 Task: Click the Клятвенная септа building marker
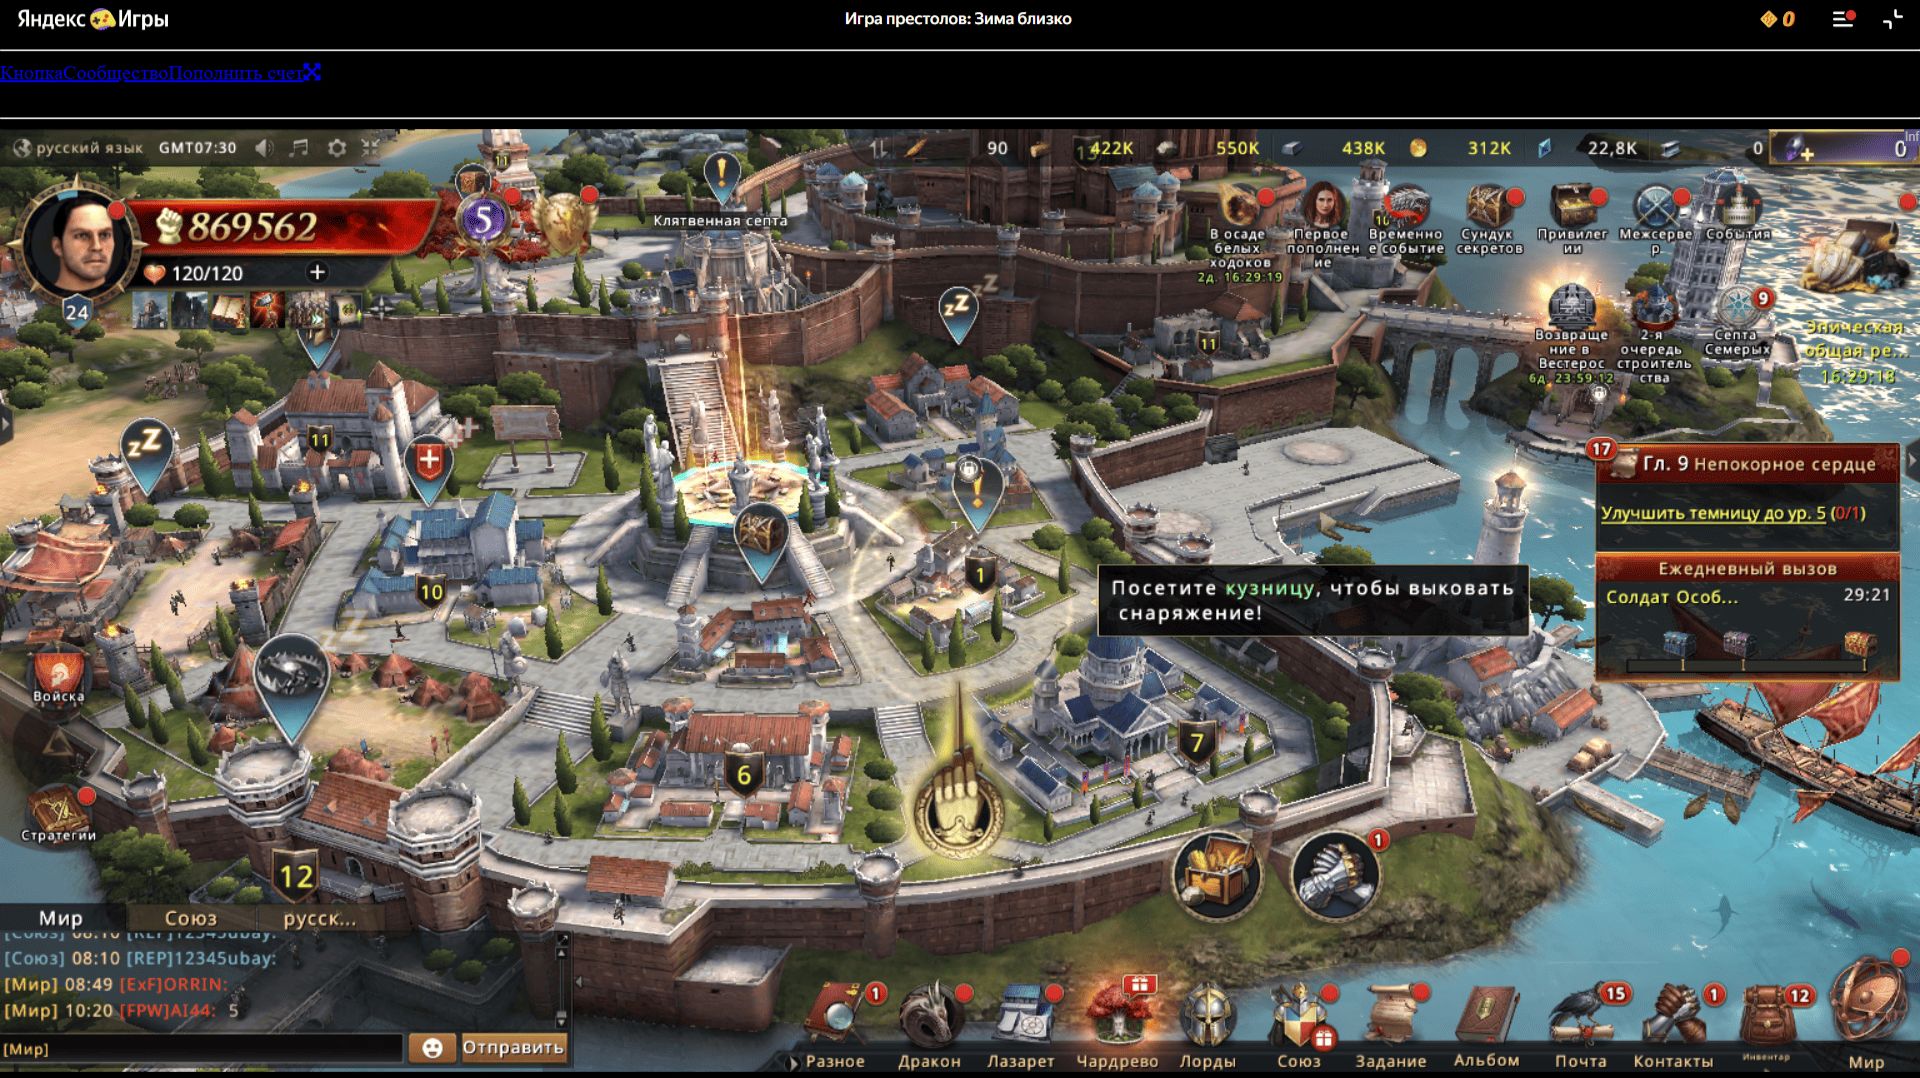point(721,178)
